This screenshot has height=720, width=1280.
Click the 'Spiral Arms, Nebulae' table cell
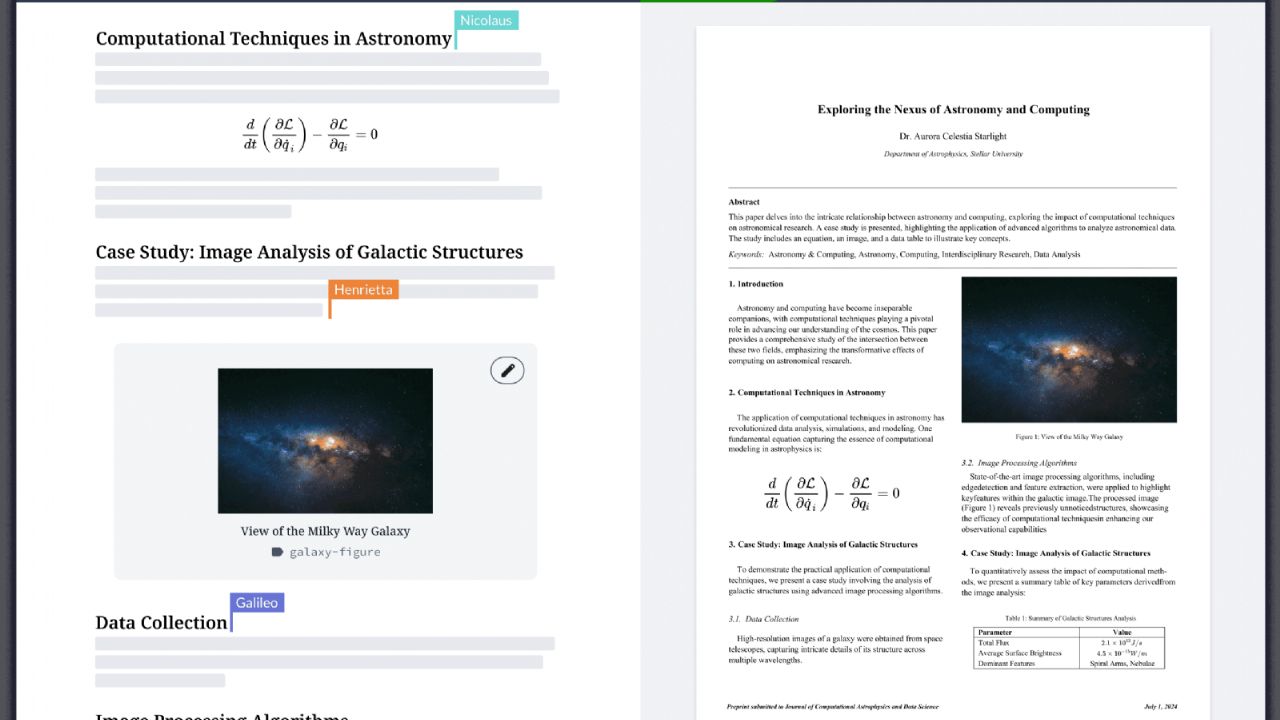coord(1121,663)
